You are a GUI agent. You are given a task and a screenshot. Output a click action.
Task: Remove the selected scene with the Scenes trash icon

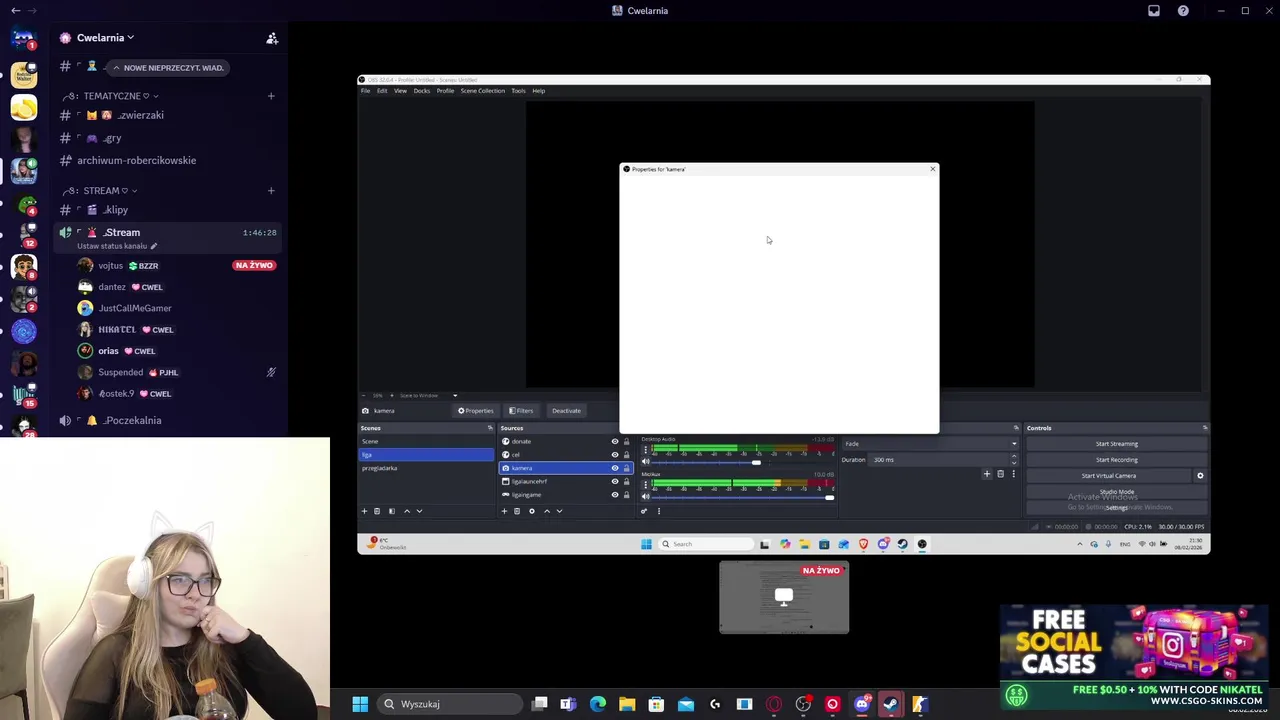(377, 511)
